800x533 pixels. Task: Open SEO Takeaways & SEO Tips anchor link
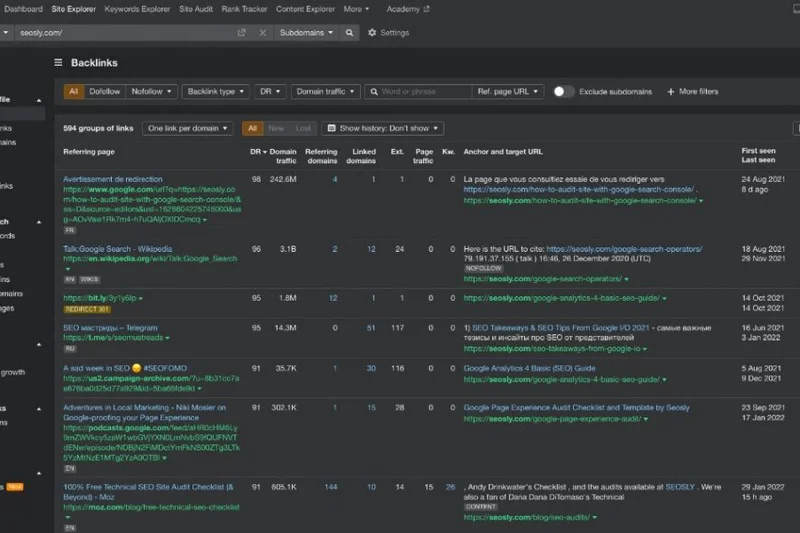pos(561,327)
